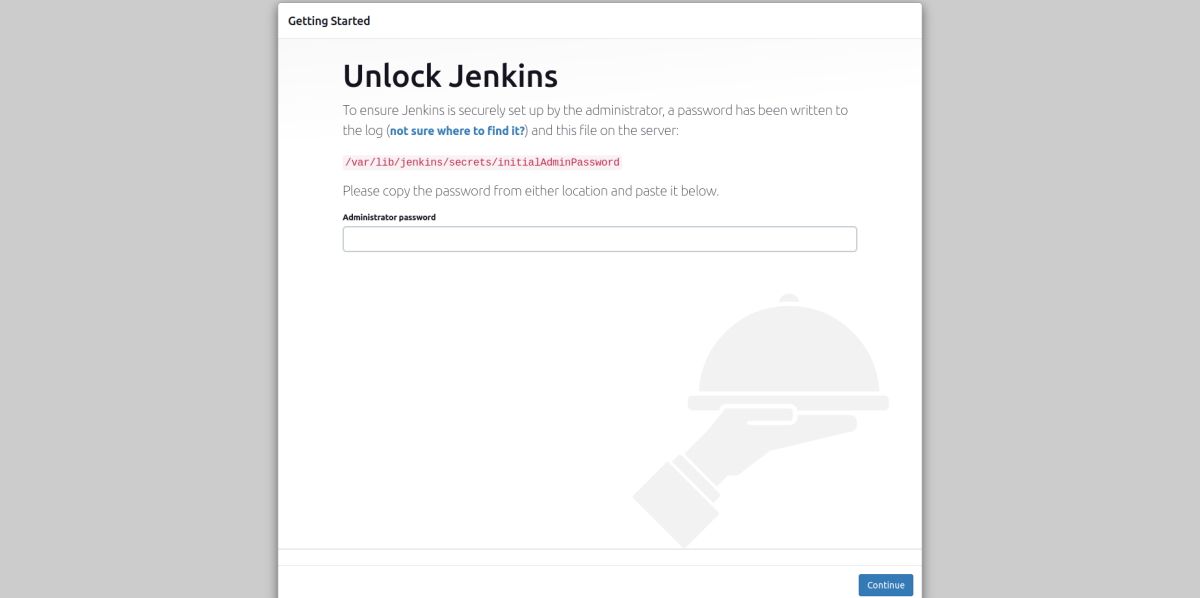The height and width of the screenshot is (598, 1200).
Task: Click the Unlock Jenkins heading
Action: click(450, 76)
